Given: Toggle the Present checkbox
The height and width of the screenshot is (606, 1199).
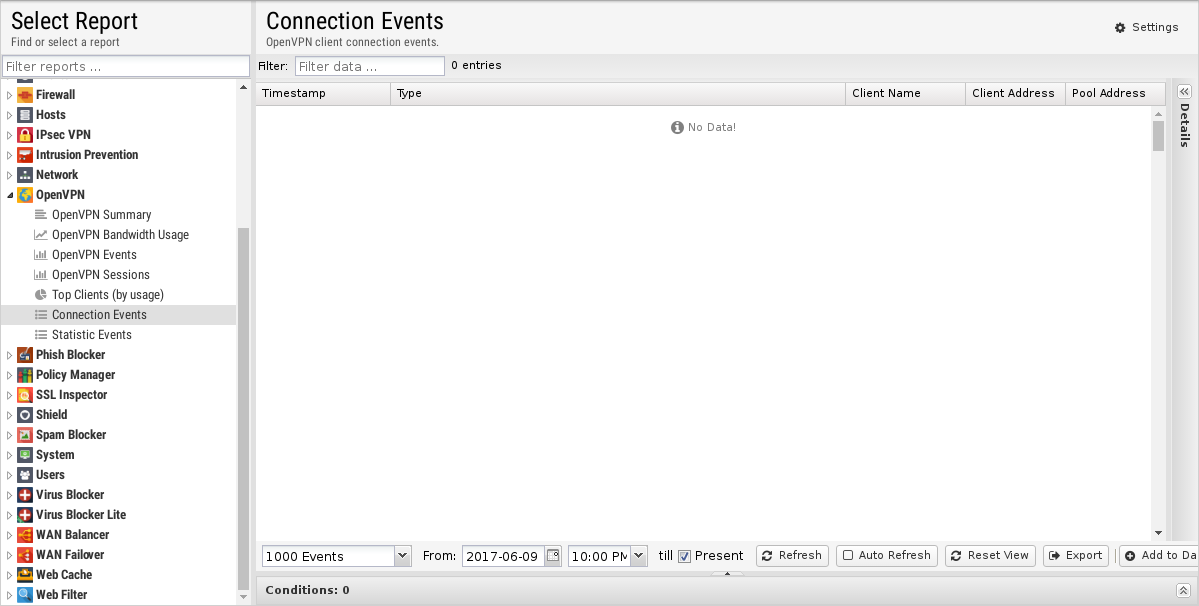Looking at the screenshot, I should click(x=684, y=556).
